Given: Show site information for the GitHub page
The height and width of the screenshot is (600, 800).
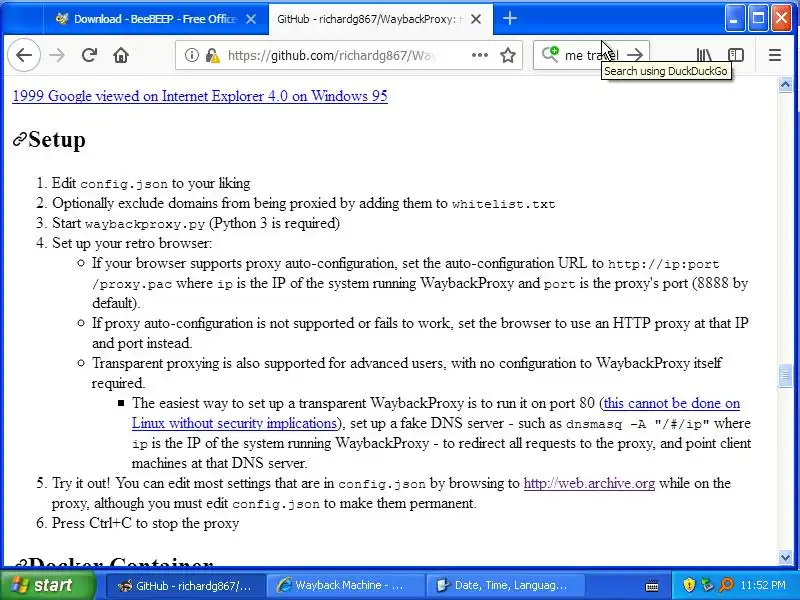Looking at the screenshot, I should (x=191, y=55).
